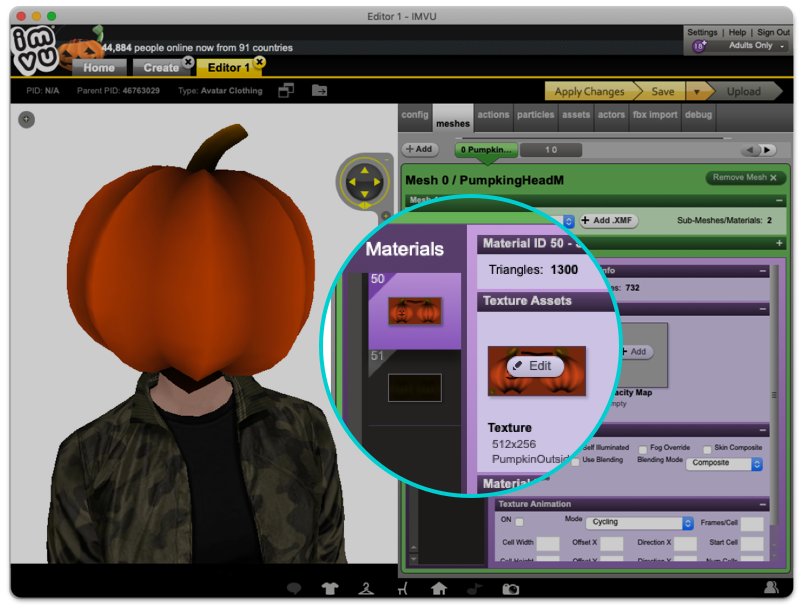Collapse the top mesh section with minus
The width and height of the screenshot is (801, 607).
[x=779, y=200]
